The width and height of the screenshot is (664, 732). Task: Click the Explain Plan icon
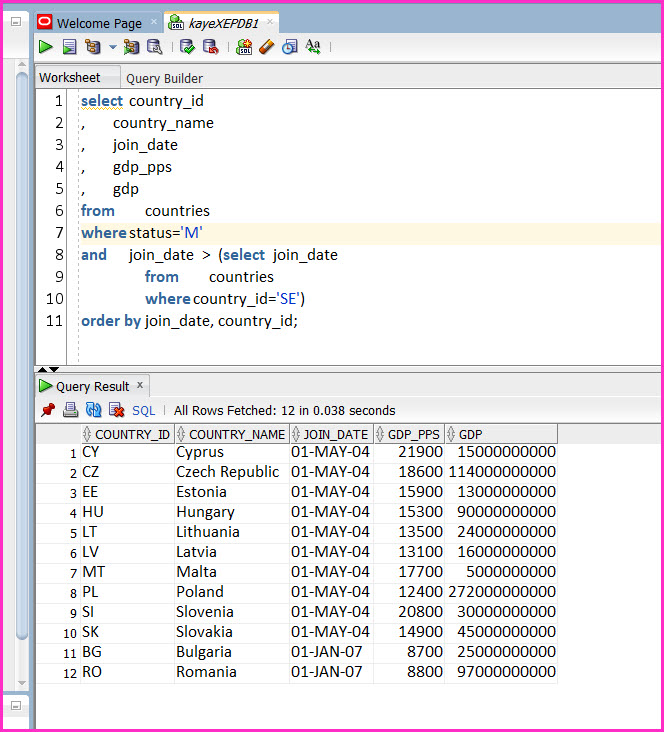pos(92,47)
